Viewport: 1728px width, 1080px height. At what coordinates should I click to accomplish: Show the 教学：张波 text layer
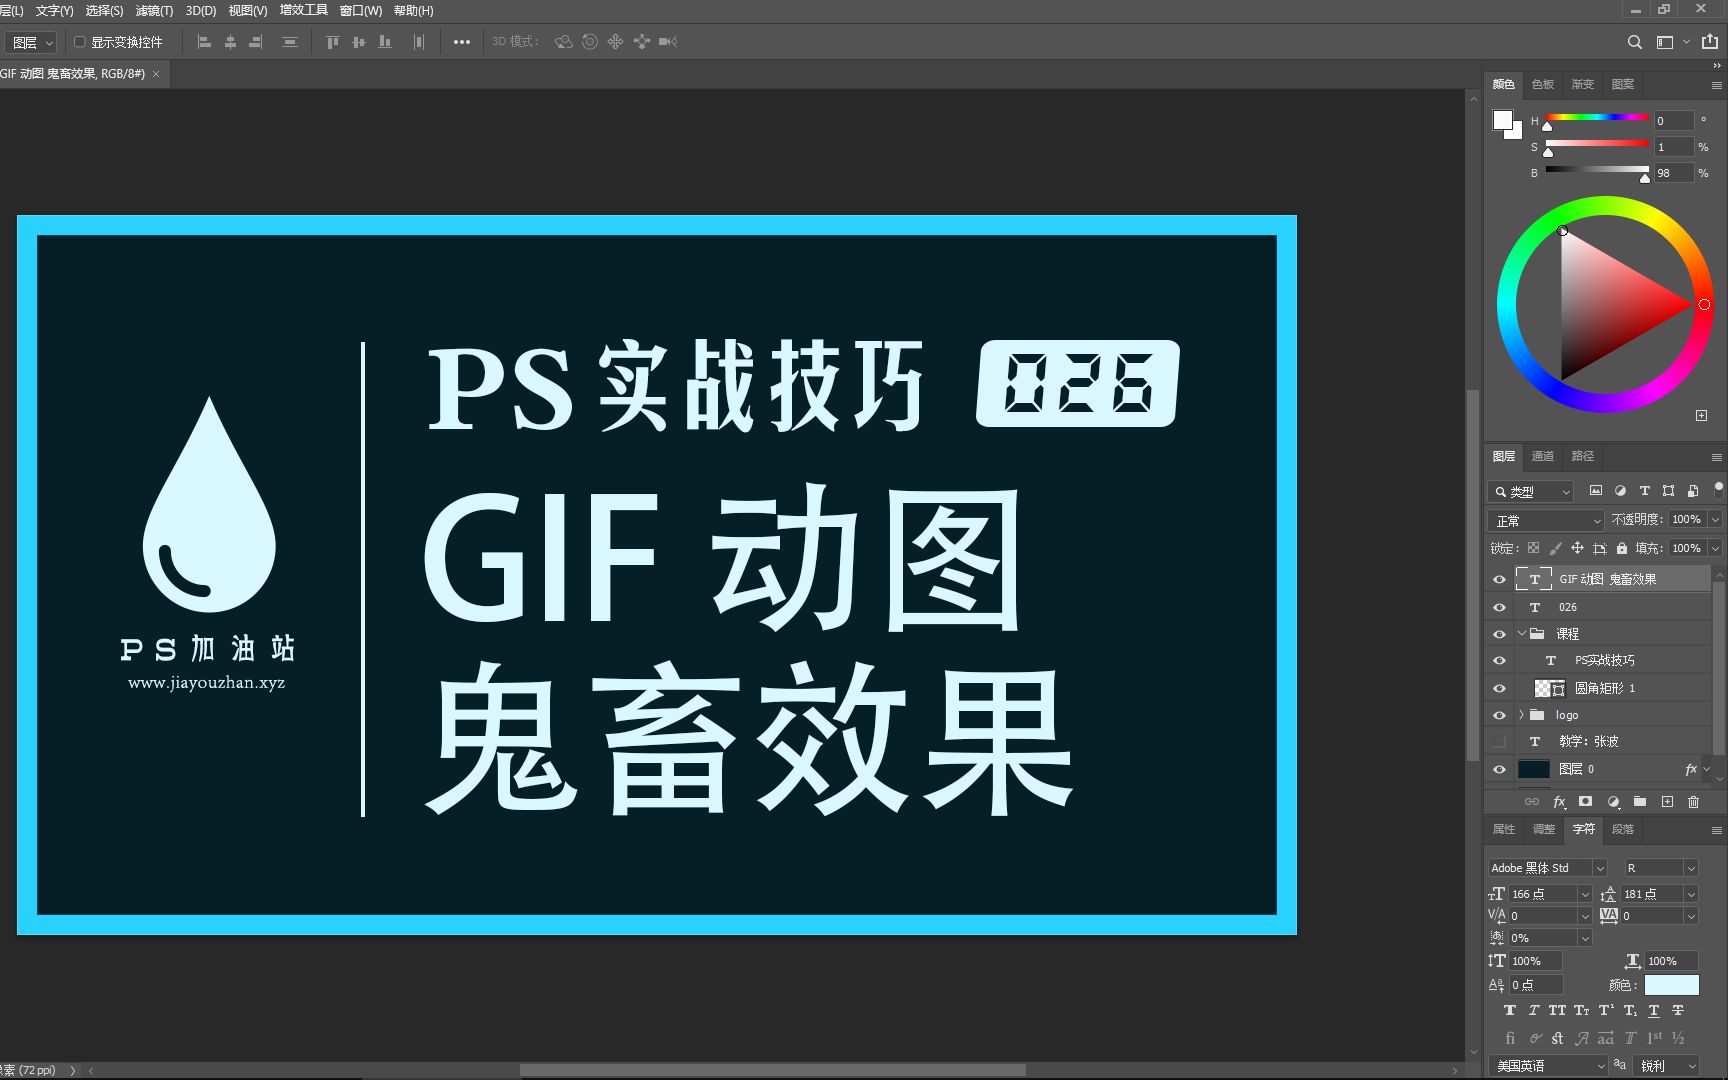(x=1499, y=741)
